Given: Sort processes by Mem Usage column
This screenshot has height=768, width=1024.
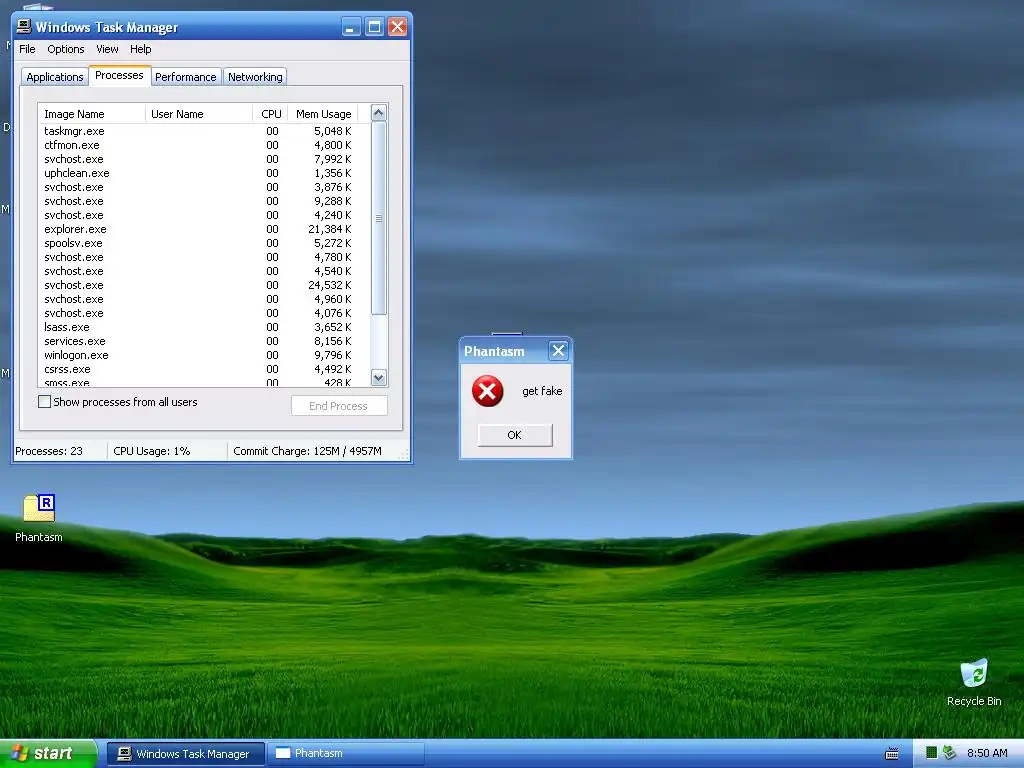Looking at the screenshot, I should pos(323,114).
